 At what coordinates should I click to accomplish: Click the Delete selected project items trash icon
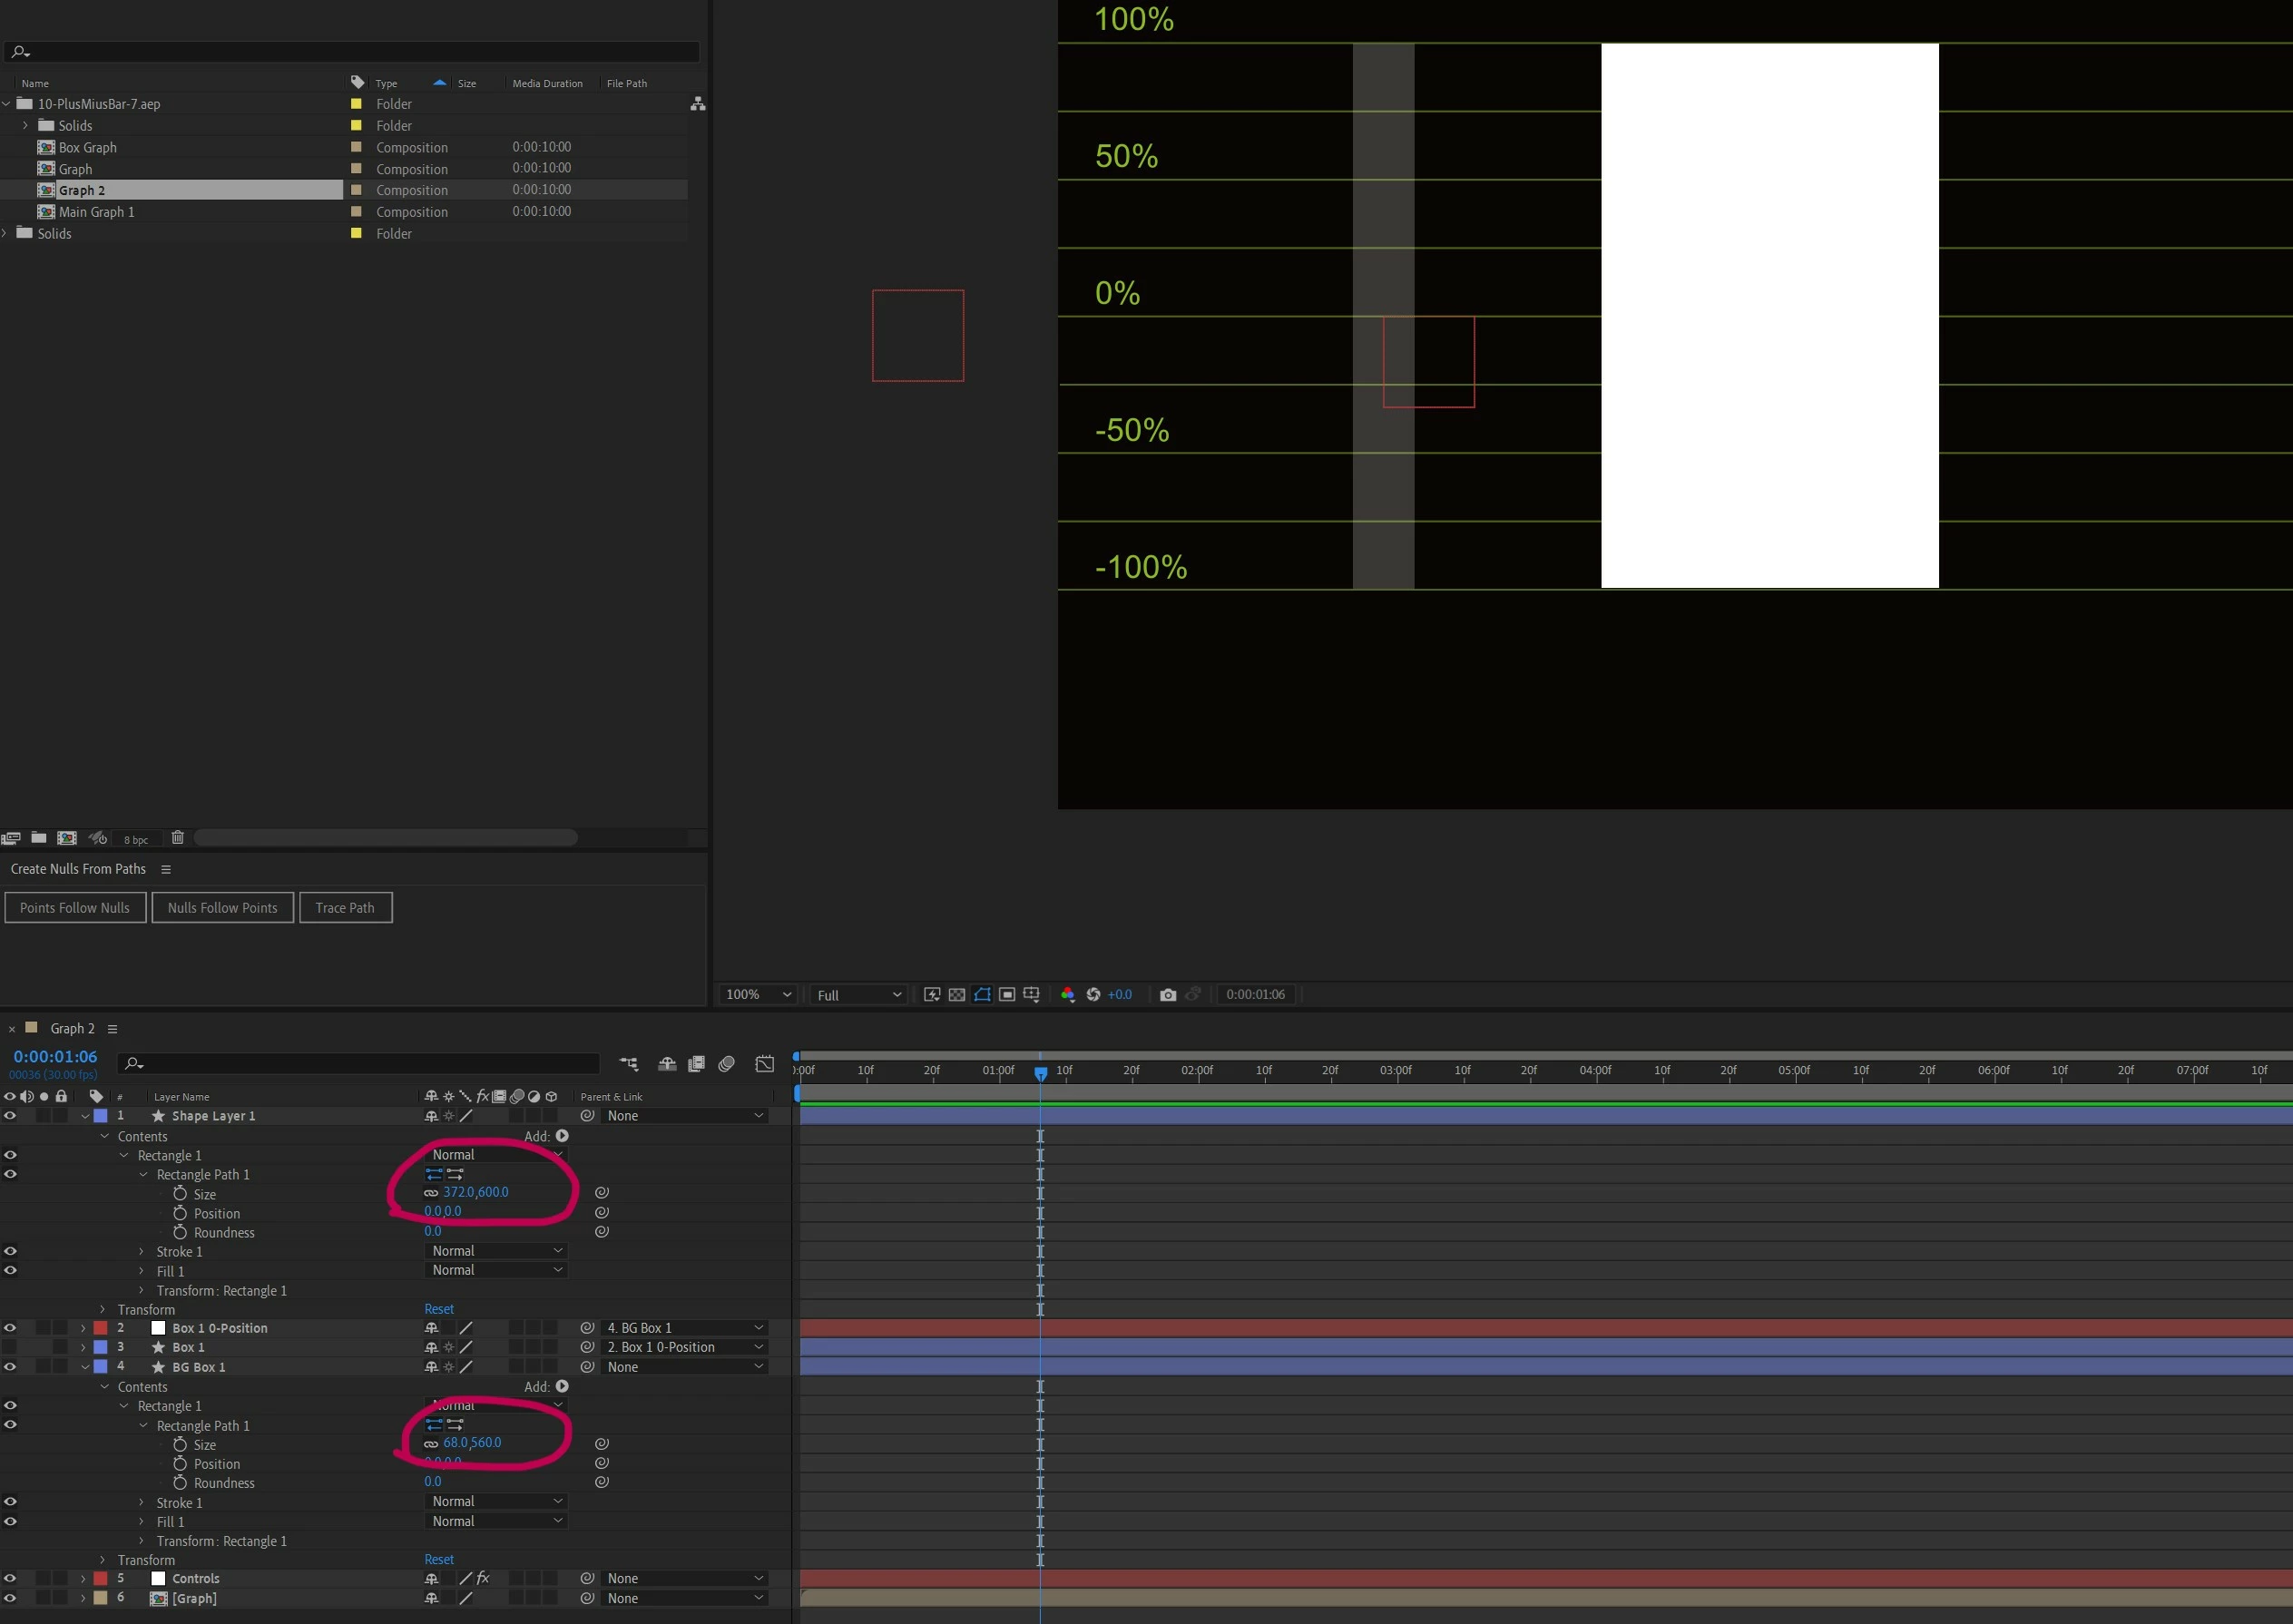click(178, 838)
